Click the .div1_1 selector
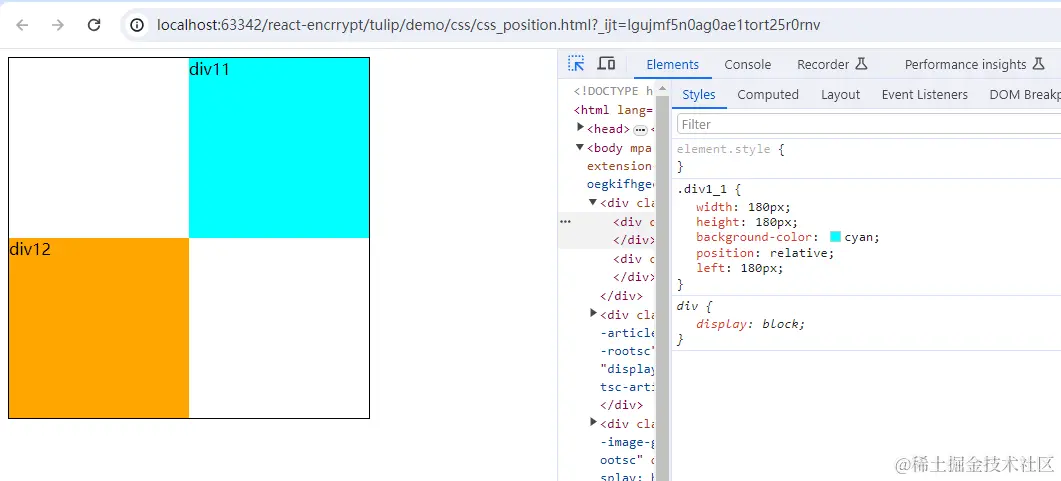 pos(700,190)
